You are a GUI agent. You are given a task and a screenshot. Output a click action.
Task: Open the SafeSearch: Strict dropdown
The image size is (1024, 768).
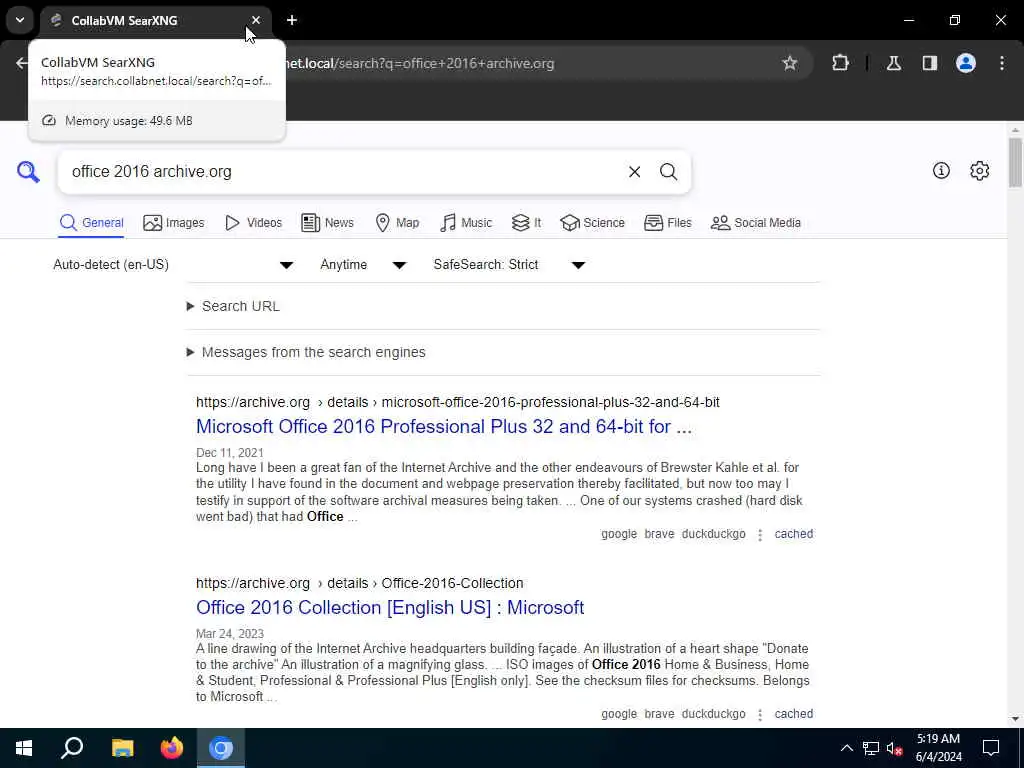point(509,264)
